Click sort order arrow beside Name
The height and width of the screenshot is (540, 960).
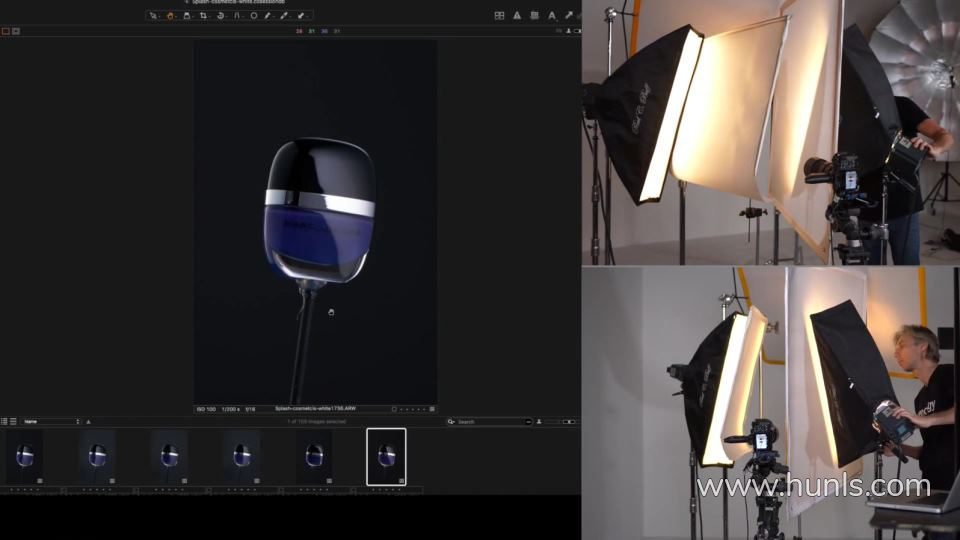click(x=88, y=422)
